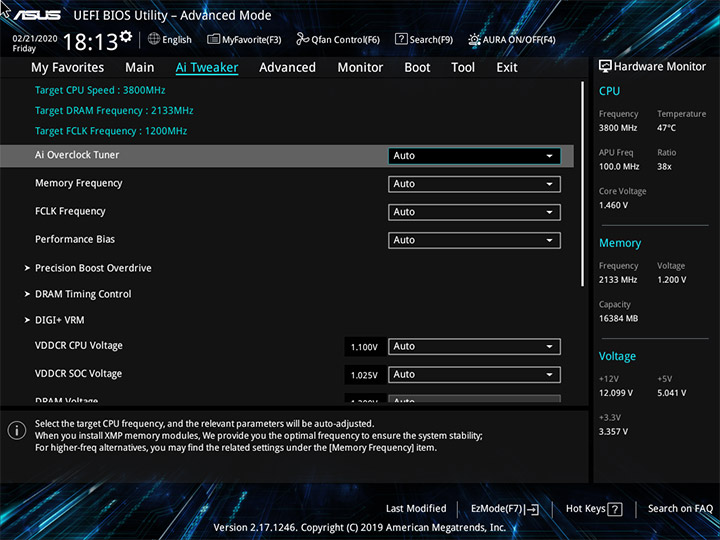720x540 pixels.
Task: Click the 18:13 clock display
Action: coord(90,42)
